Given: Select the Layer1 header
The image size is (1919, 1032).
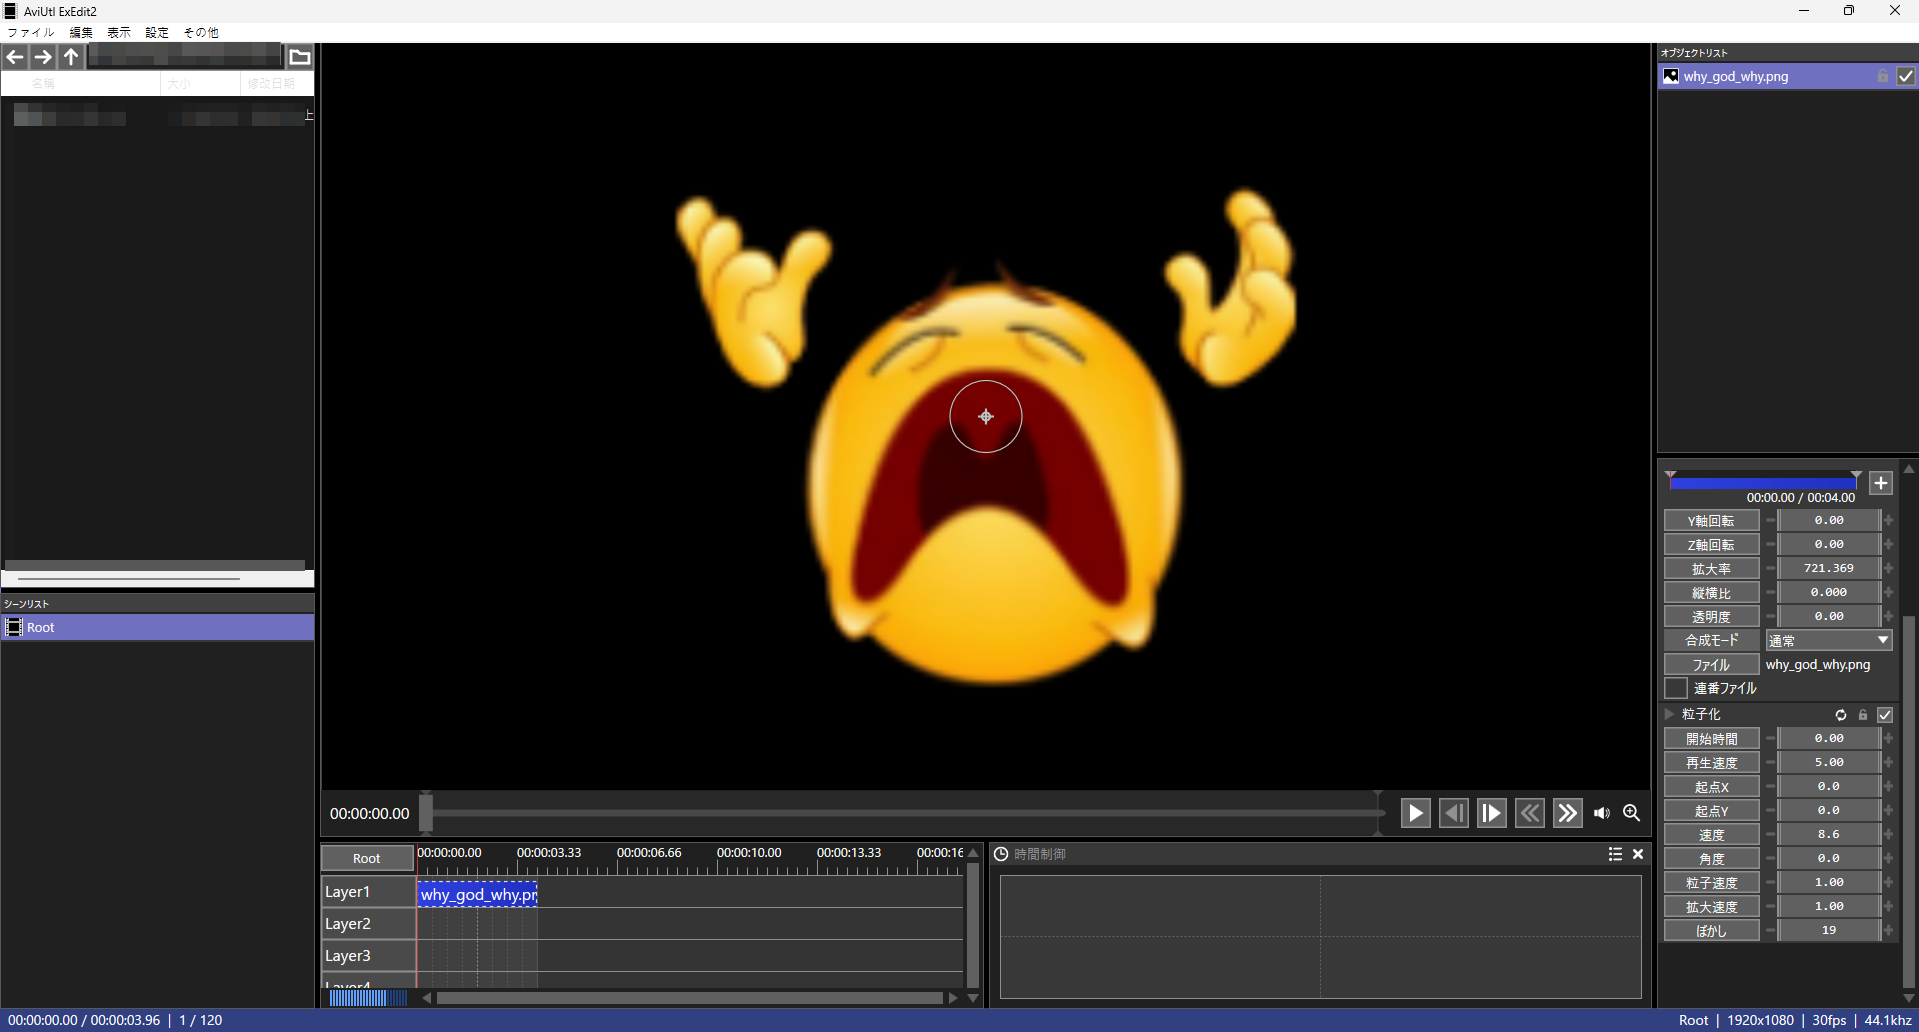Looking at the screenshot, I should tap(368, 892).
